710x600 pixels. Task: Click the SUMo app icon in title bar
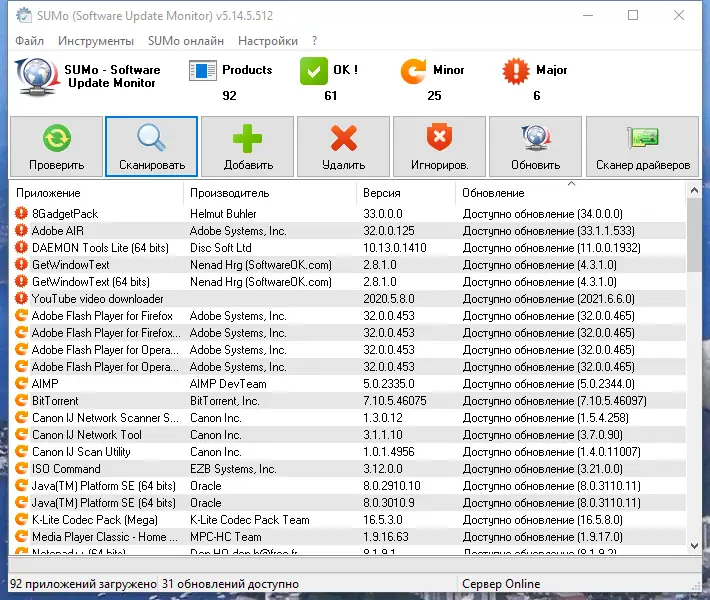click(x=24, y=15)
